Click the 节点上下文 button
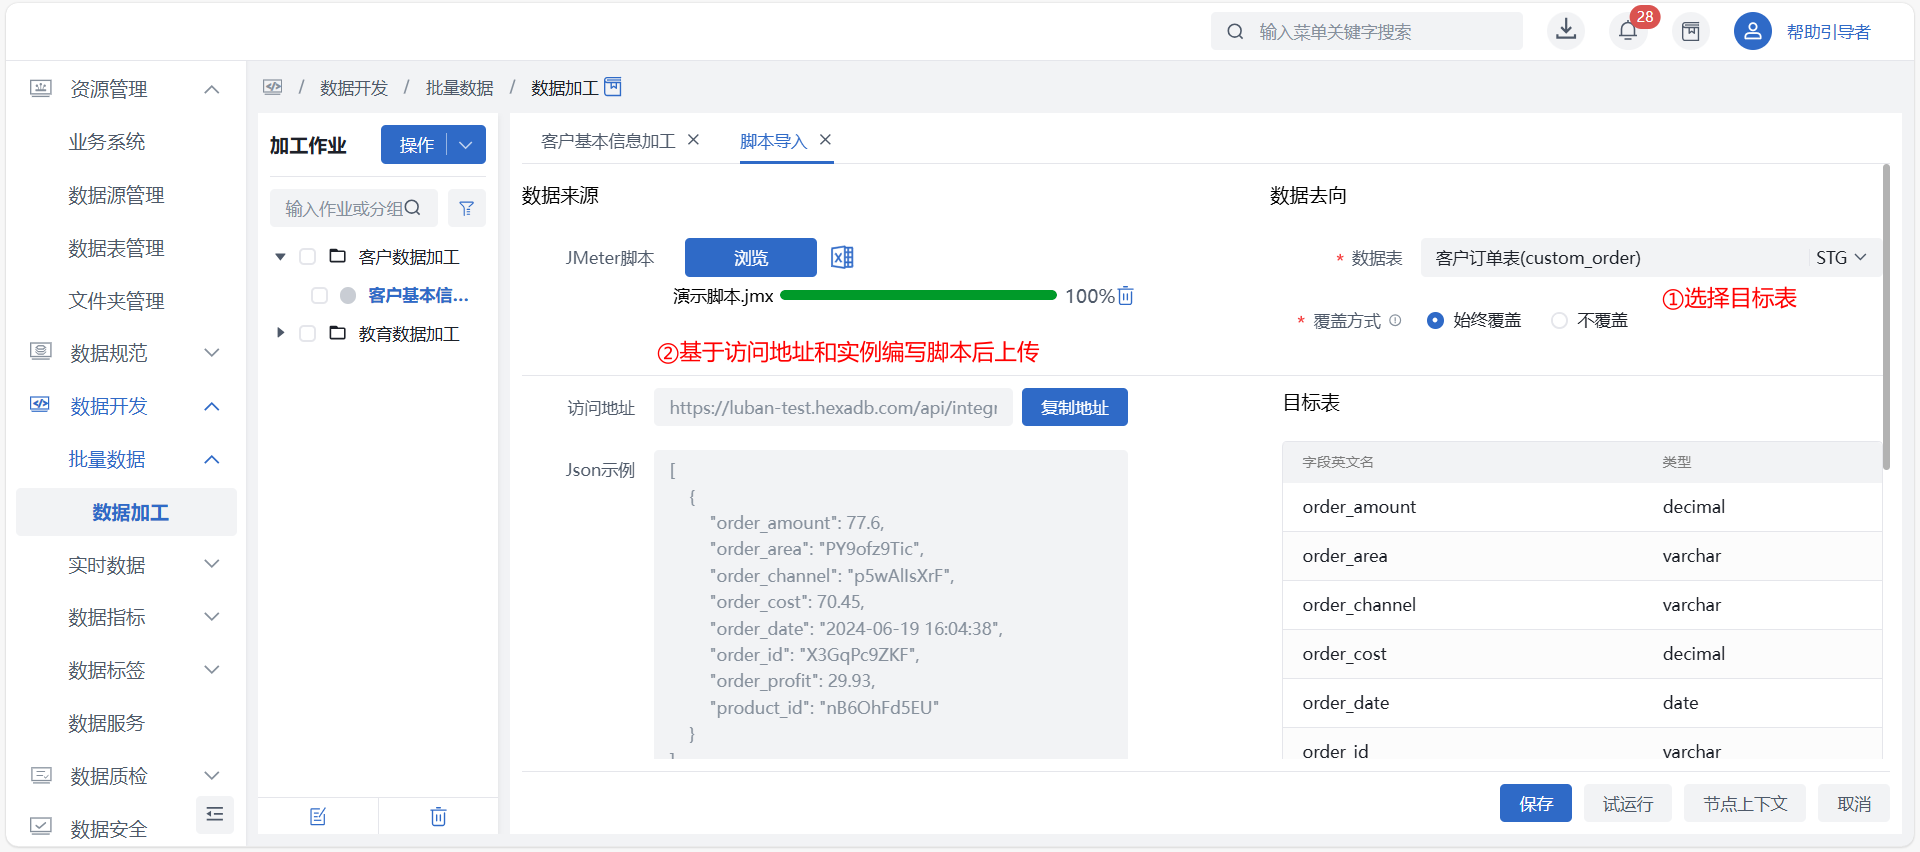This screenshot has height=852, width=1920. pos(1745,803)
